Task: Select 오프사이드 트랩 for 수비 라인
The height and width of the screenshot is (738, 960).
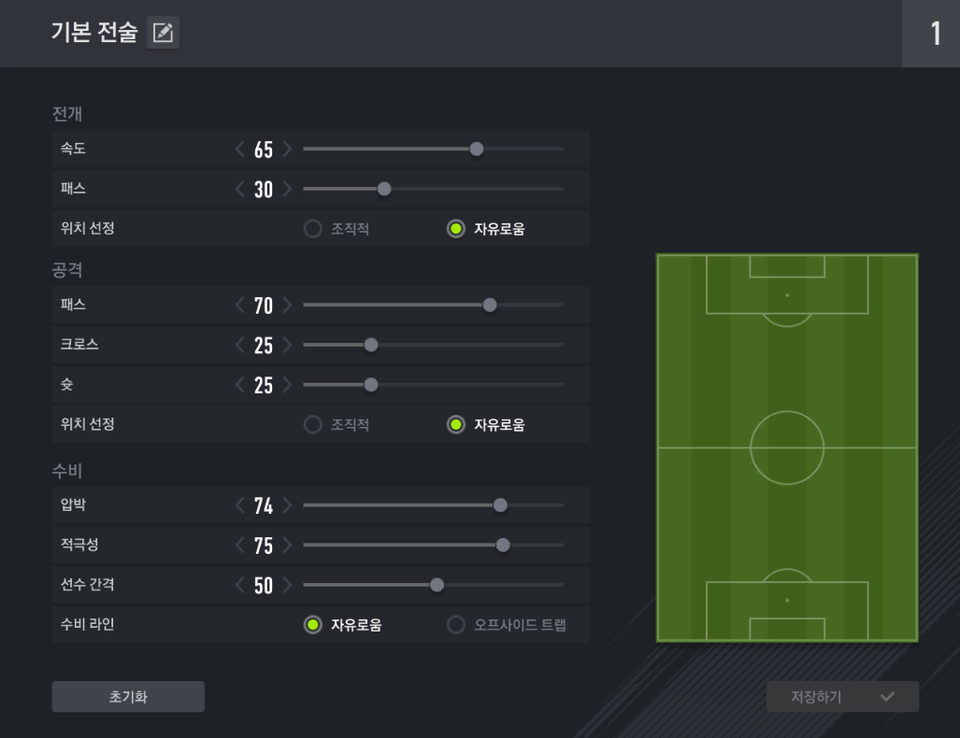Action: tap(456, 625)
